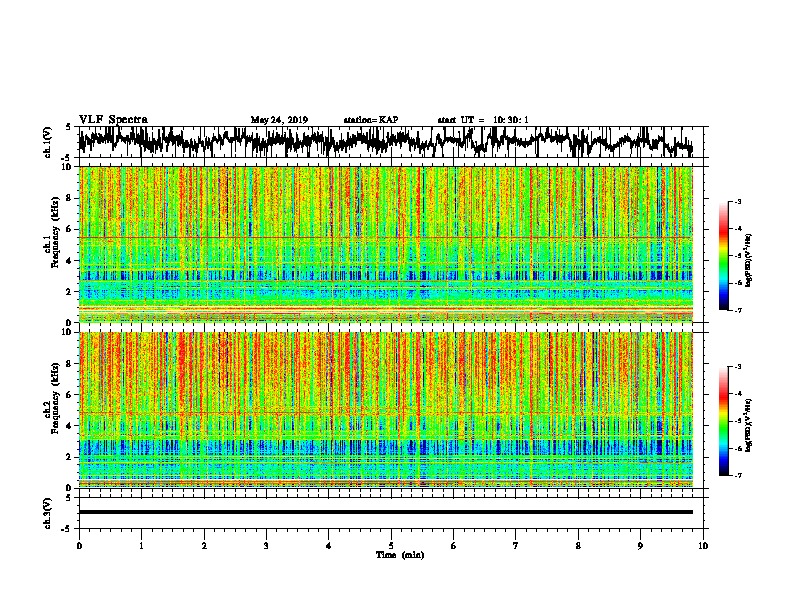
Task: Click the time axis tick label '7'
Action: (516, 545)
